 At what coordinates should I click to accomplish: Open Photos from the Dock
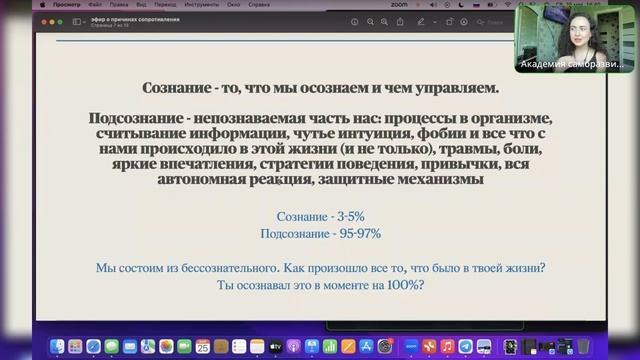tap(166, 347)
